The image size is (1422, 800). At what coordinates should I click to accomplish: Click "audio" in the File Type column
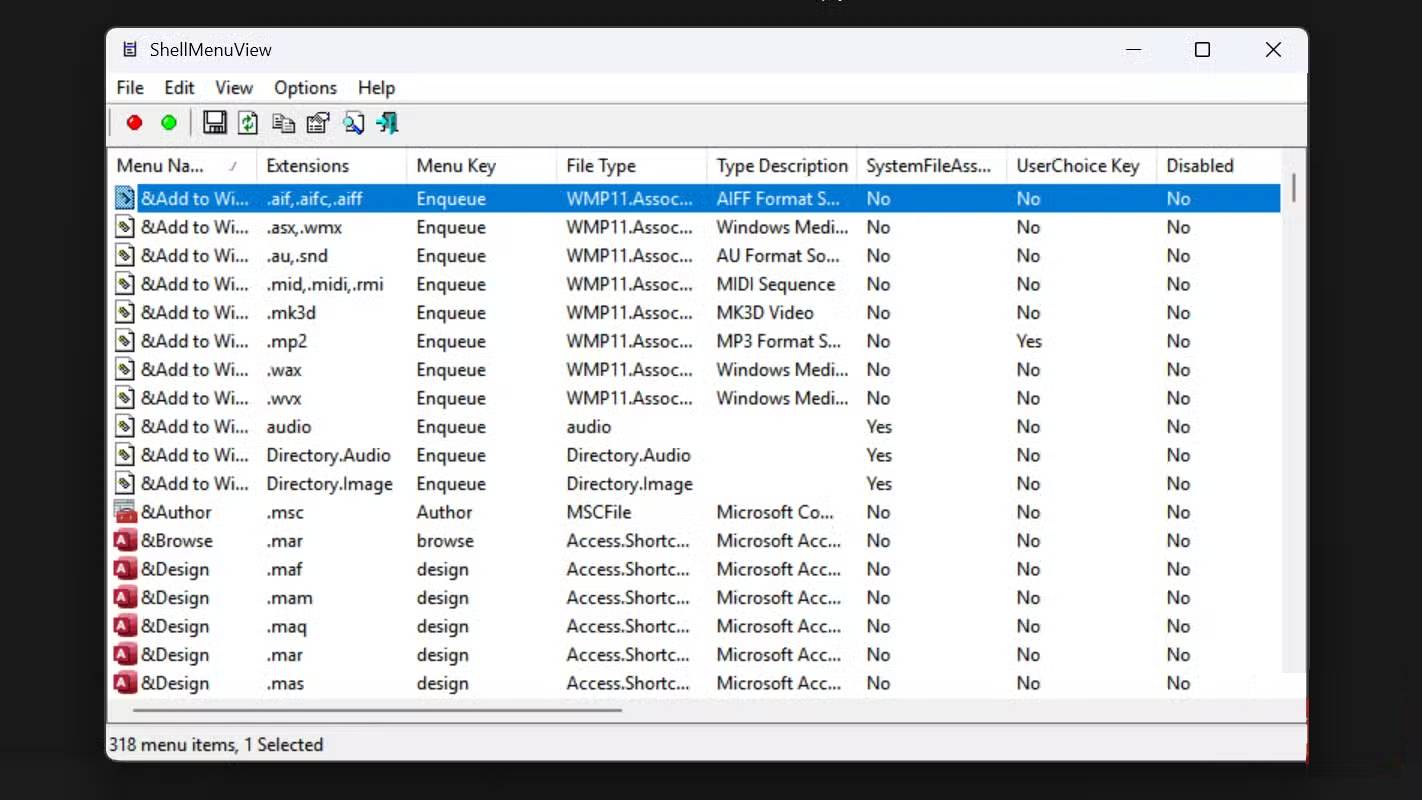(589, 426)
